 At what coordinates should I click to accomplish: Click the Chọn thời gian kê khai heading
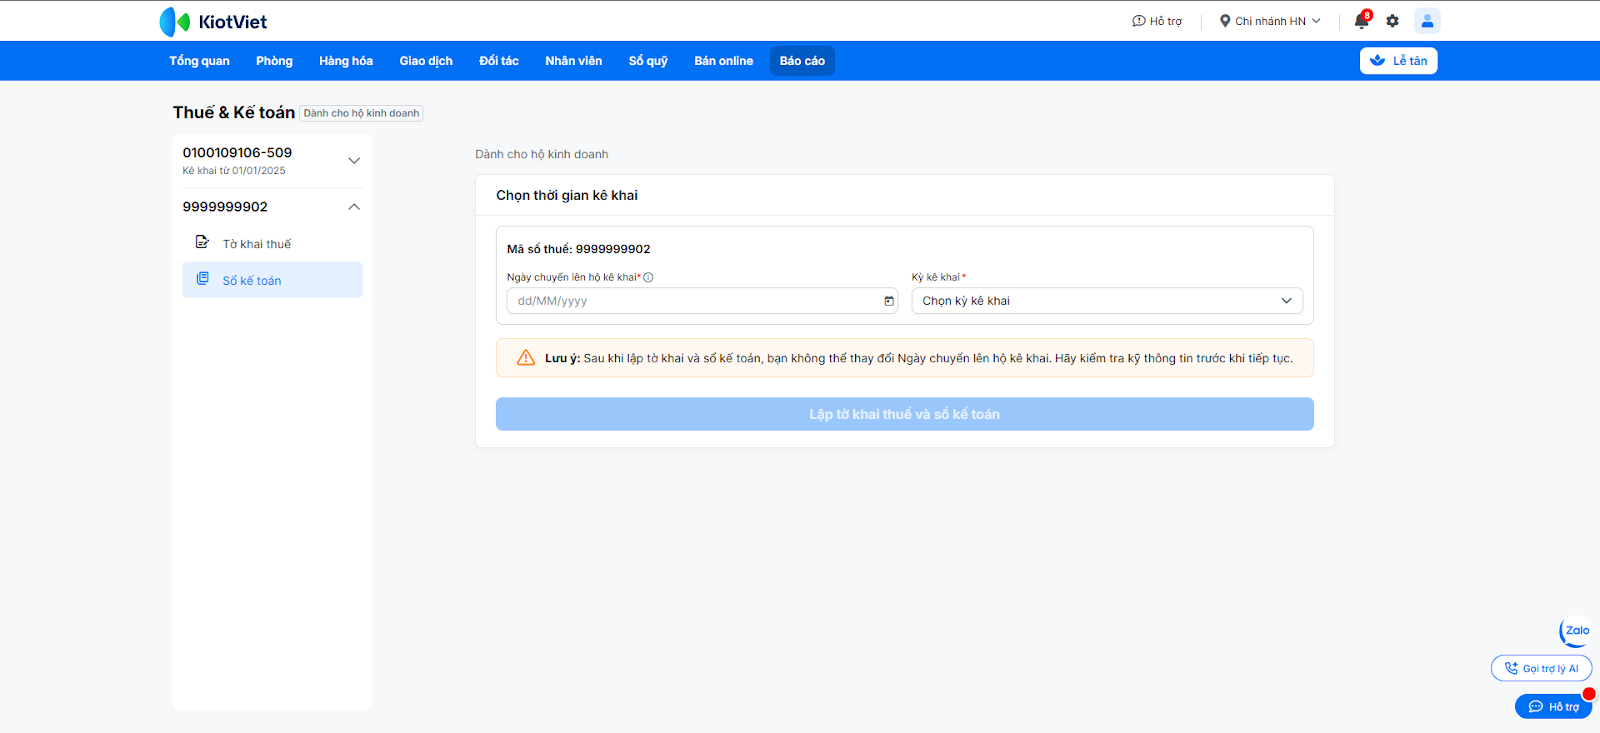(567, 195)
